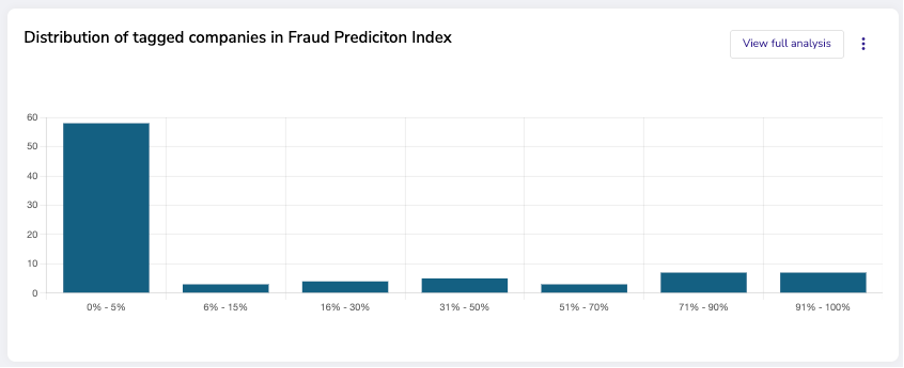The height and width of the screenshot is (368, 904).
Task: Click the 51% - 70% axis label
Action: pos(584,307)
